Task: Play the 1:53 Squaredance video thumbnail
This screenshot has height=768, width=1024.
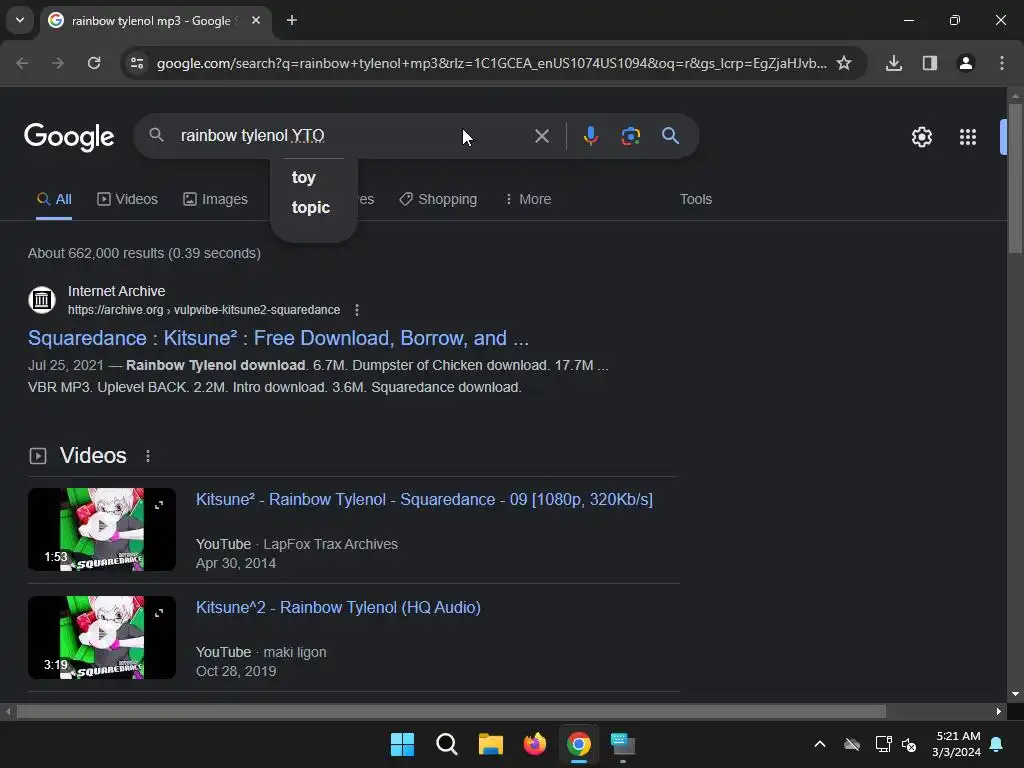Action: click(x=102, y=529)
